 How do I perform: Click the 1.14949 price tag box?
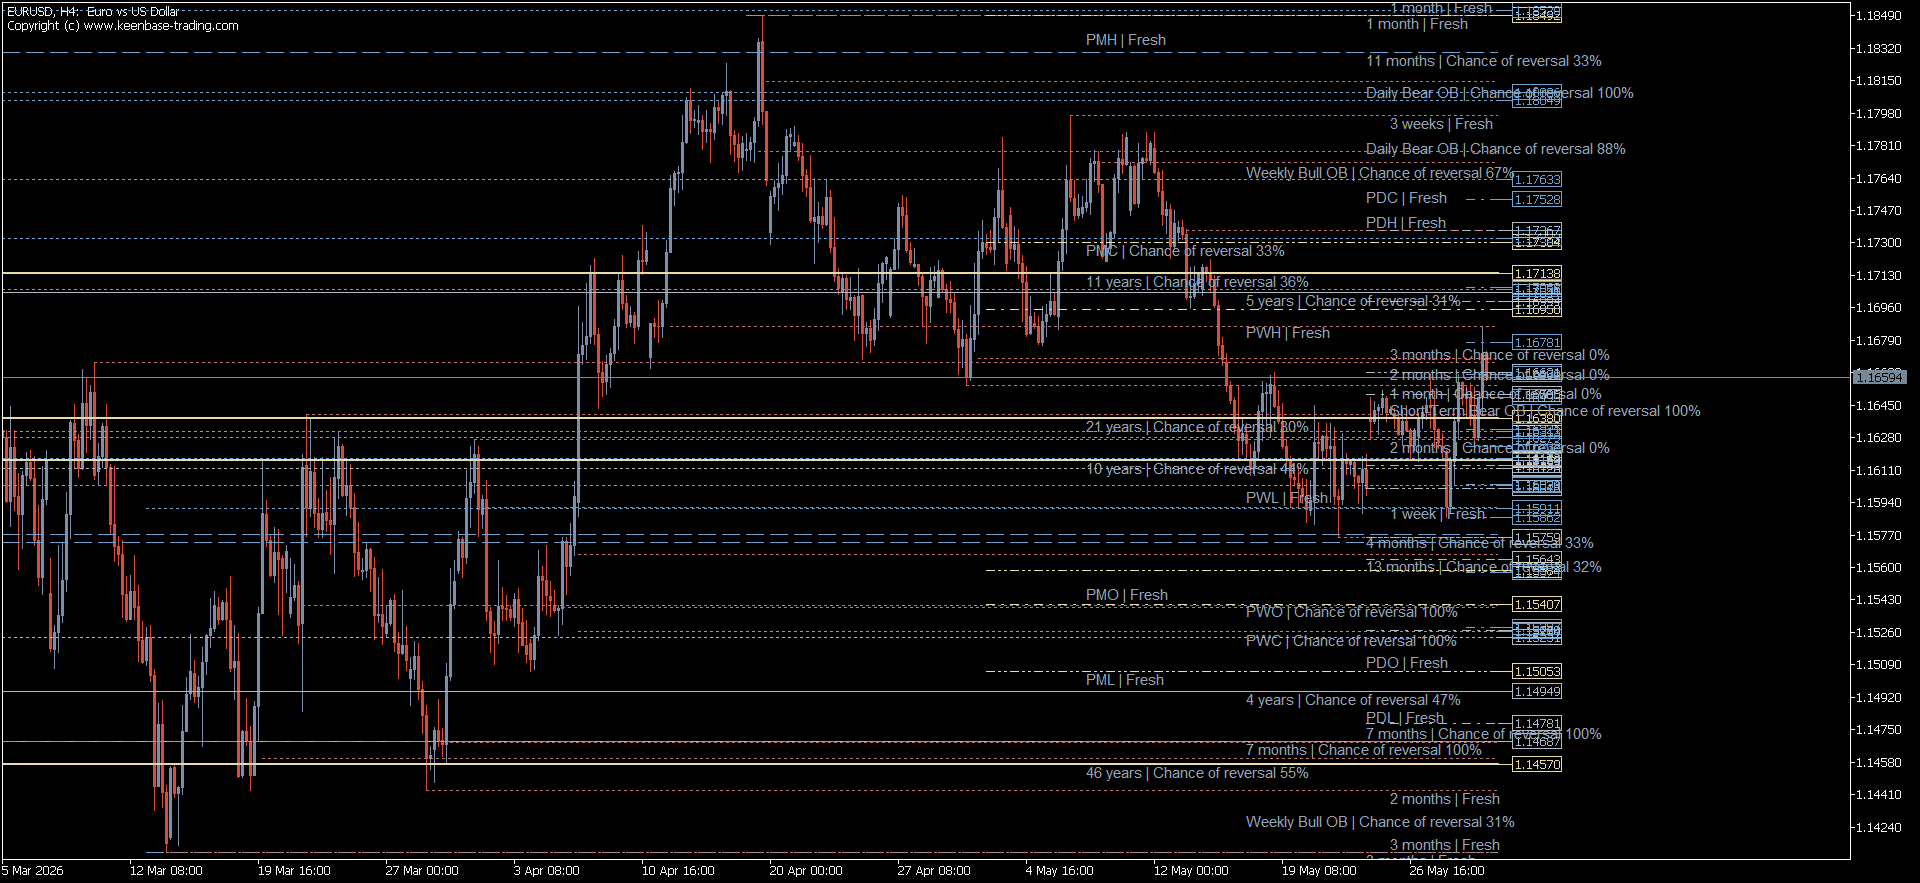point(1537,691)
